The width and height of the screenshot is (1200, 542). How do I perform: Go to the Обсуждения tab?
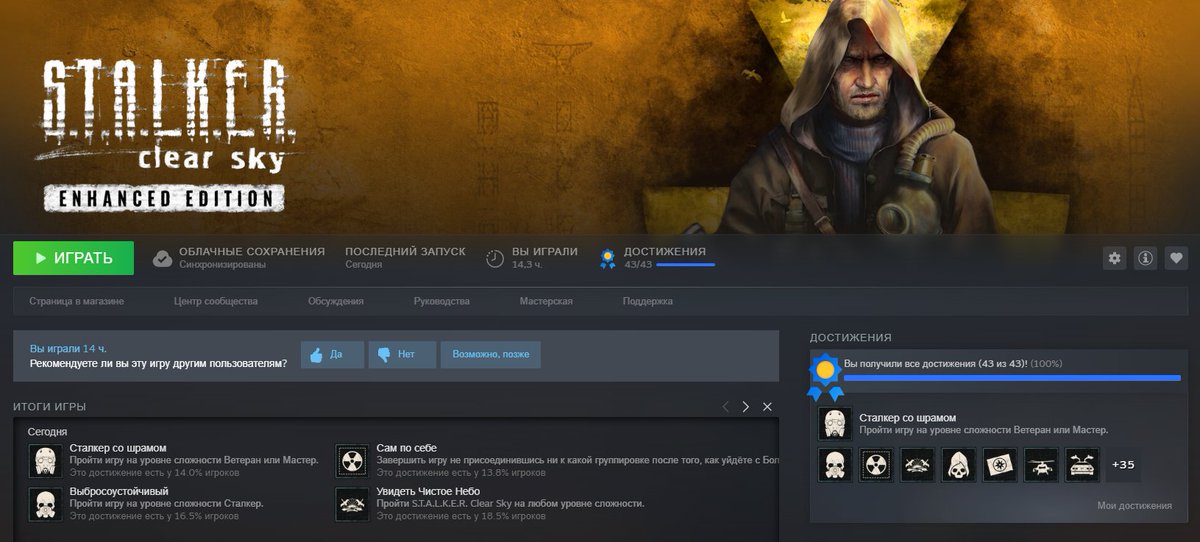point(335,301)
